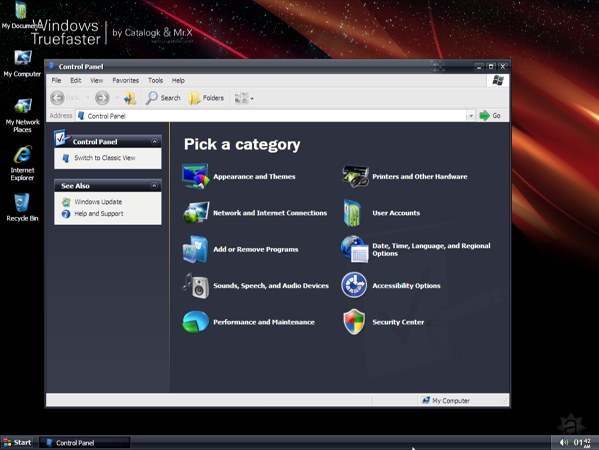Open Forward history dropdown arrow
The height and width of the screenshot is (450, 599).
117,98
